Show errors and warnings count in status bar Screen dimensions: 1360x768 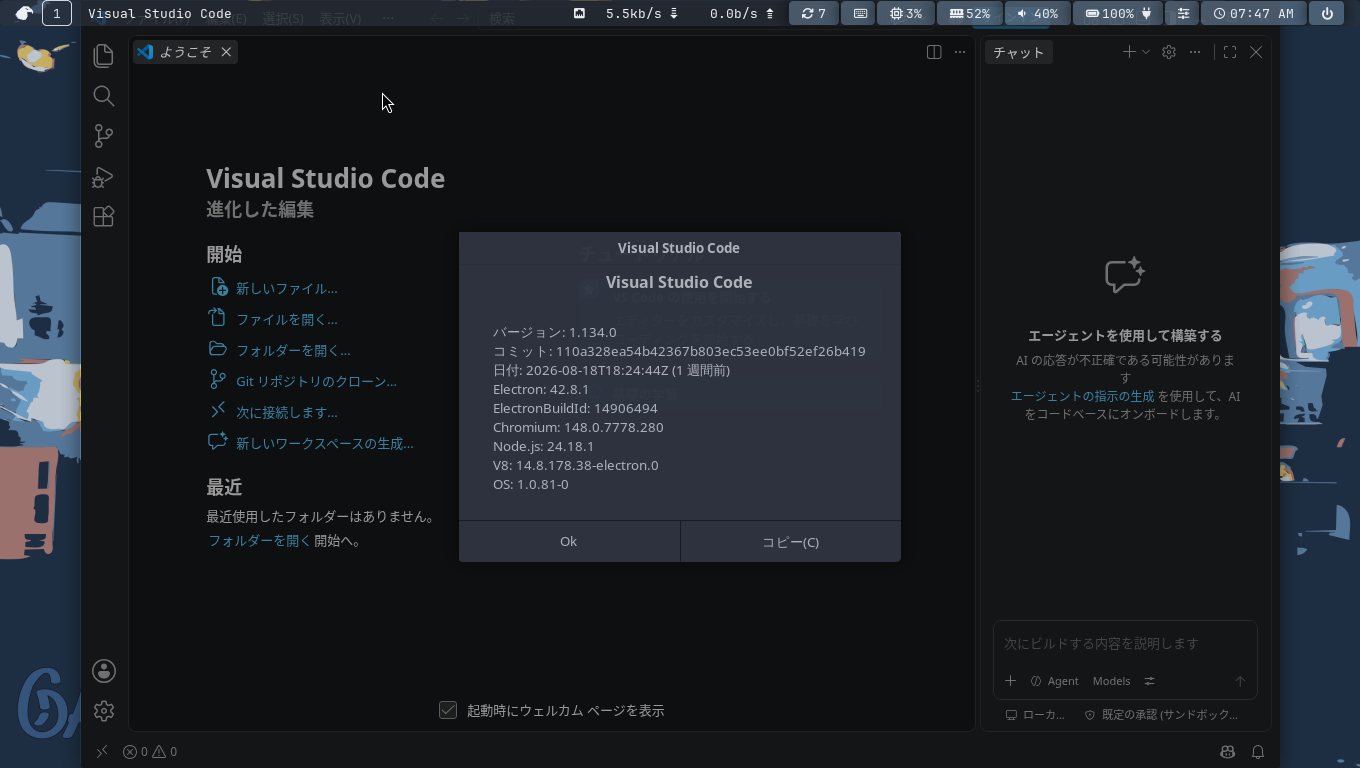click(150, 751)
